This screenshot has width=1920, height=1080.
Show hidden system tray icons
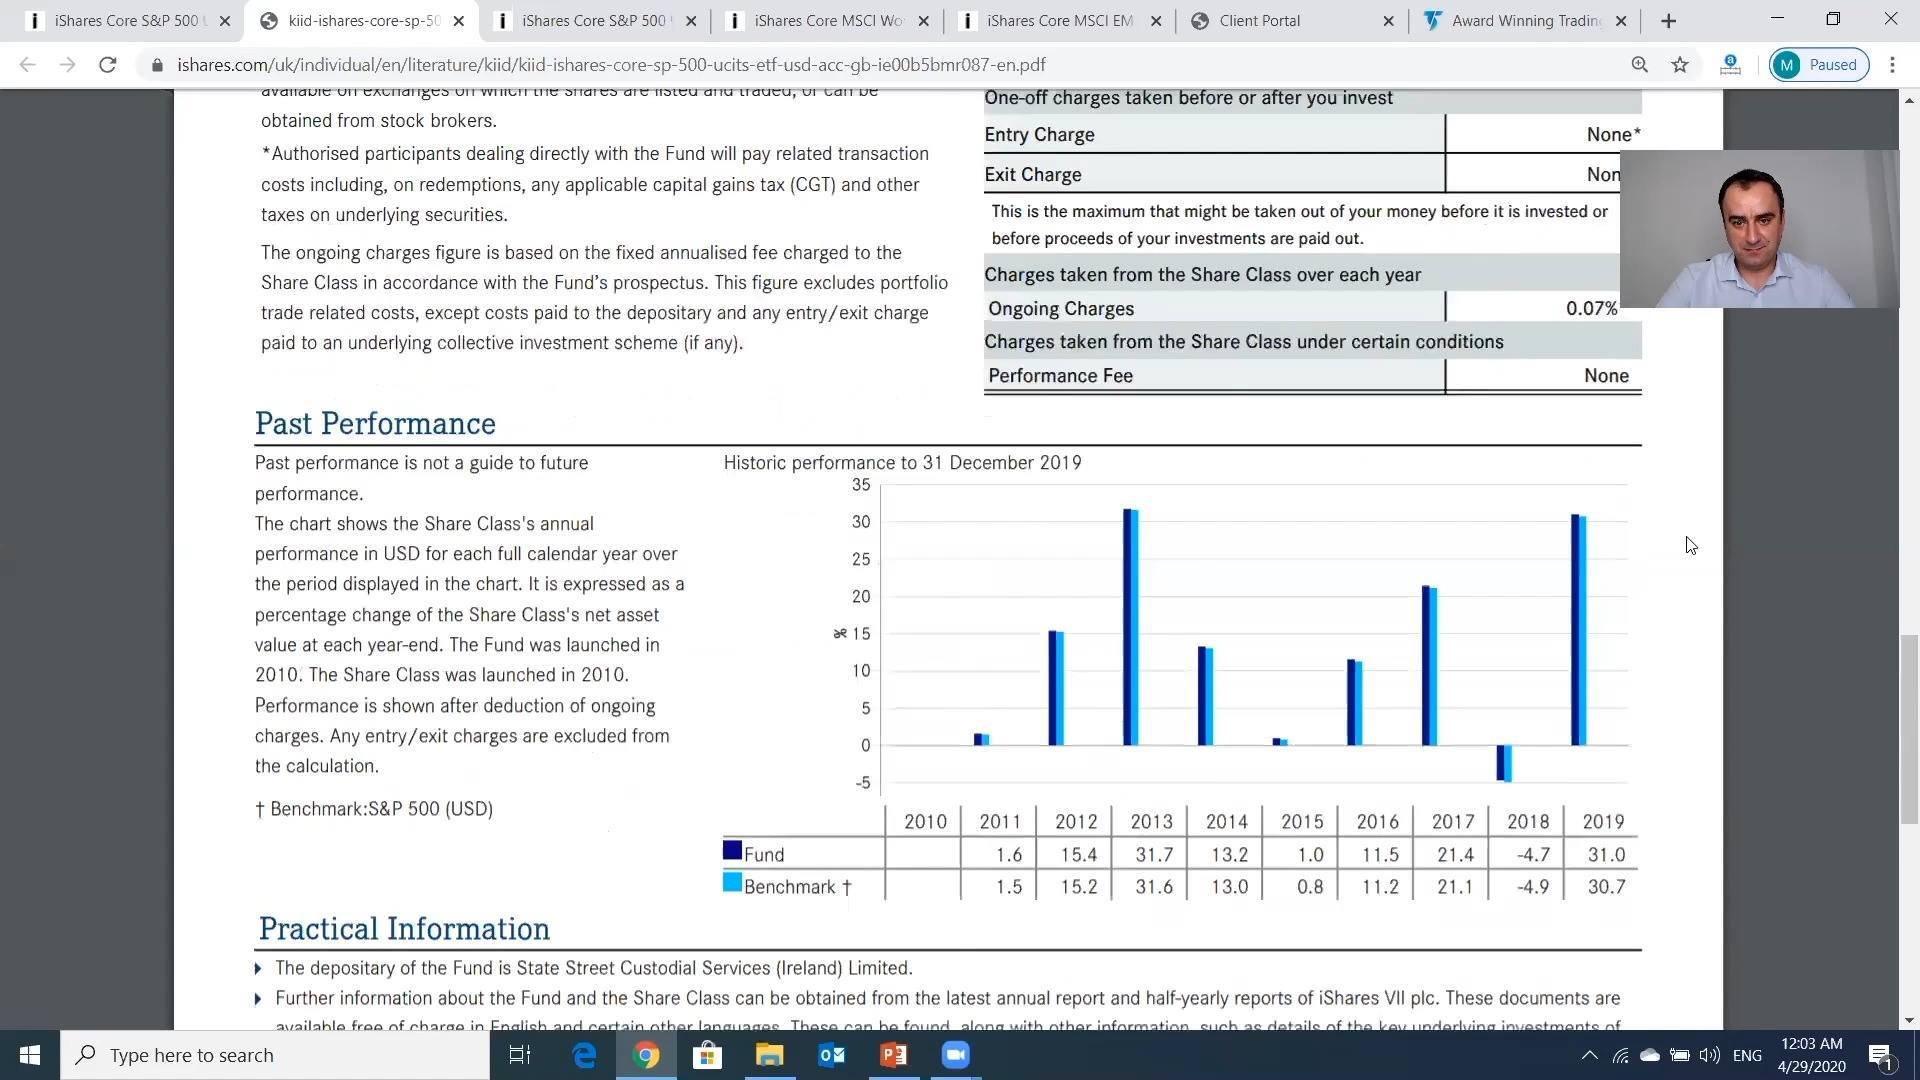pos(1589,1055)
